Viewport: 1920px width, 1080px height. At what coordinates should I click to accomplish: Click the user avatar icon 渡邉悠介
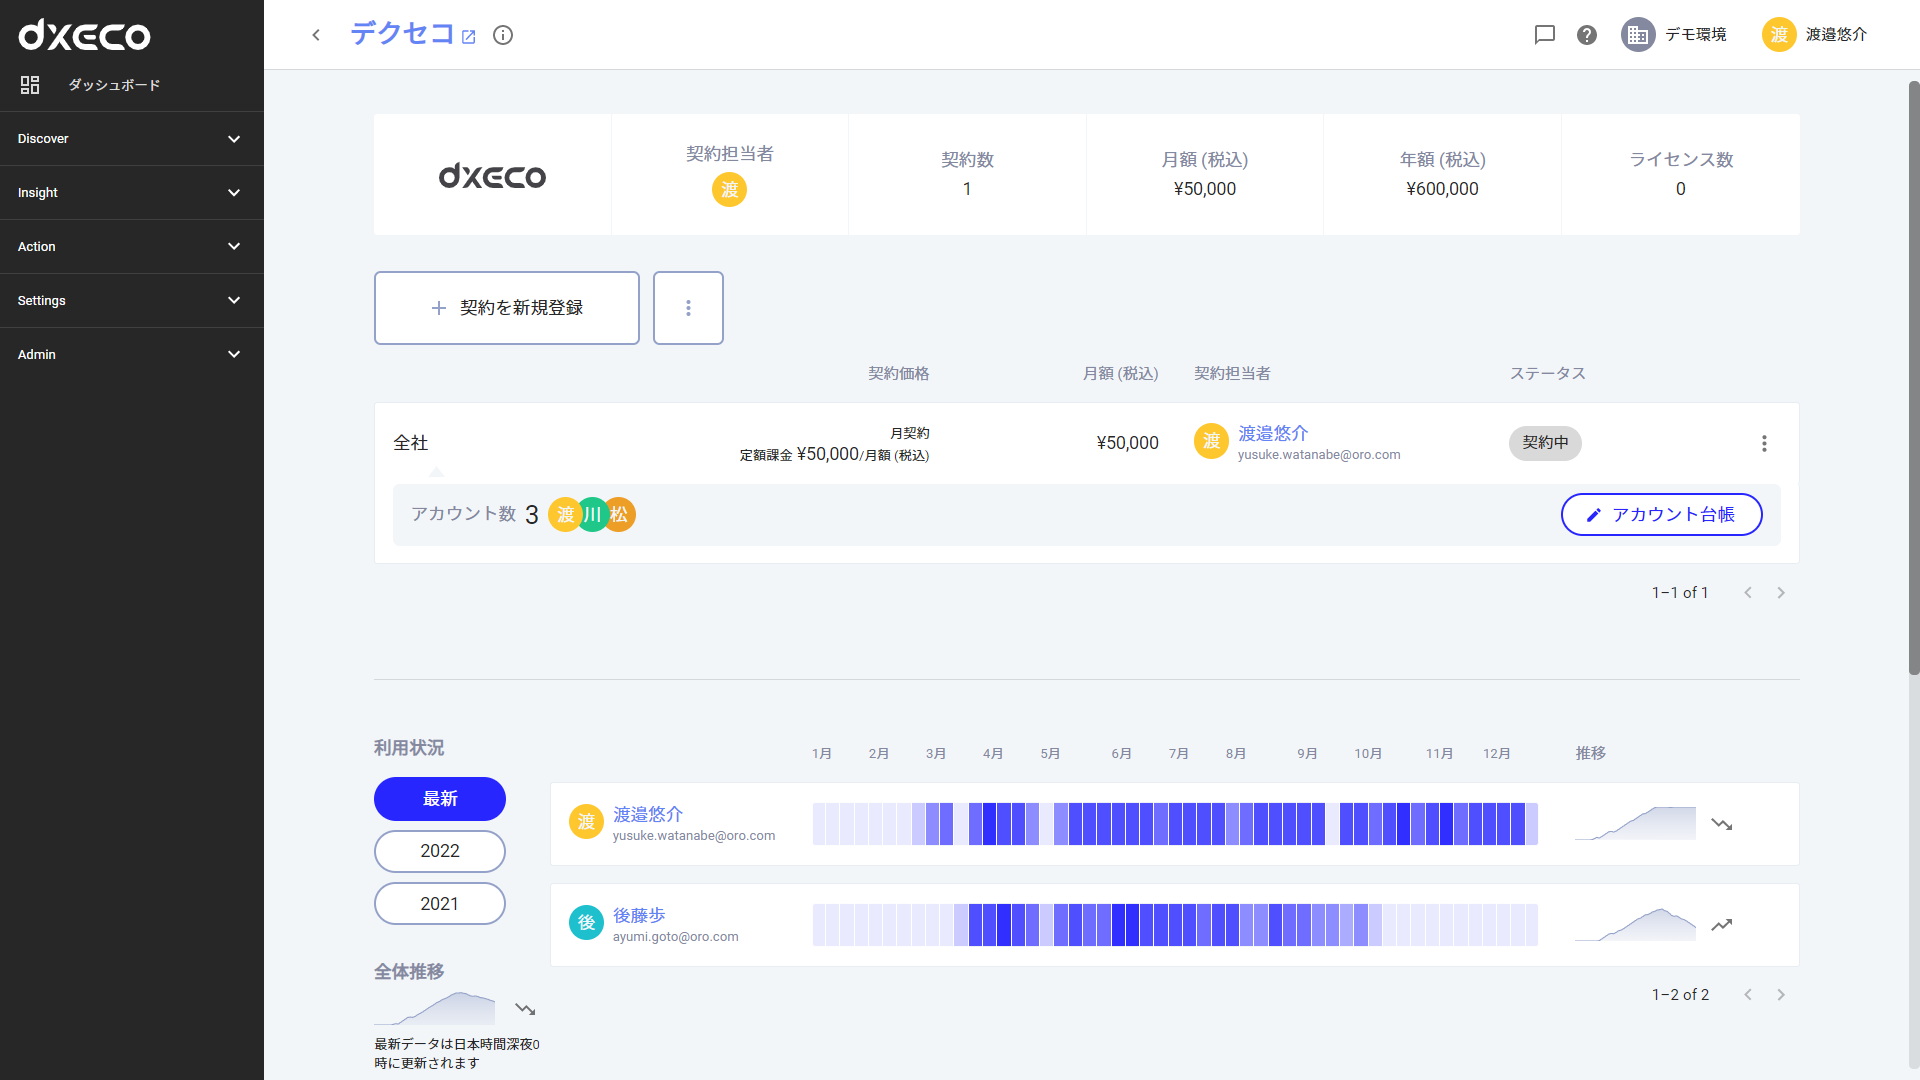coord(1780,36)
